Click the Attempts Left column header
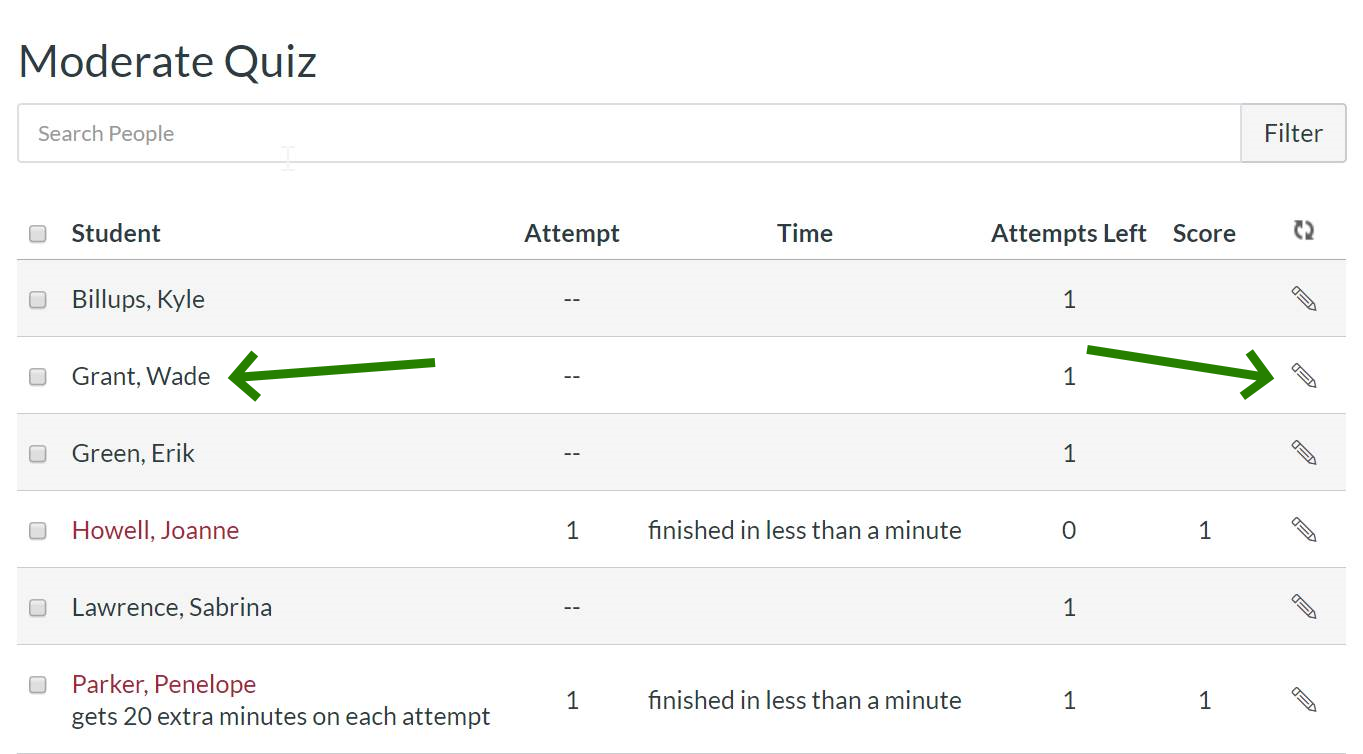Image resolution: width=1363 pixels, height=754 pixels. pyautogui.click(x=1068, y=233)
